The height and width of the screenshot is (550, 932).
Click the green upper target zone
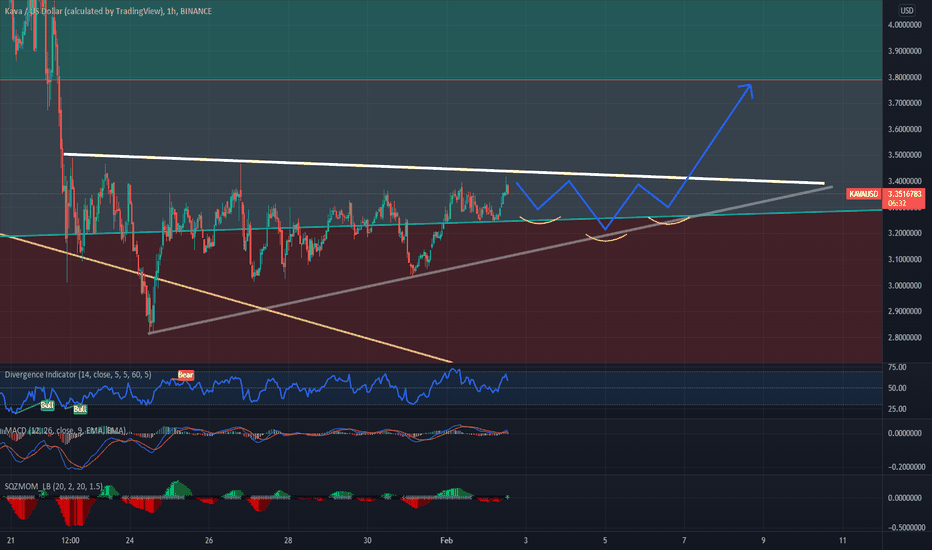441,39
